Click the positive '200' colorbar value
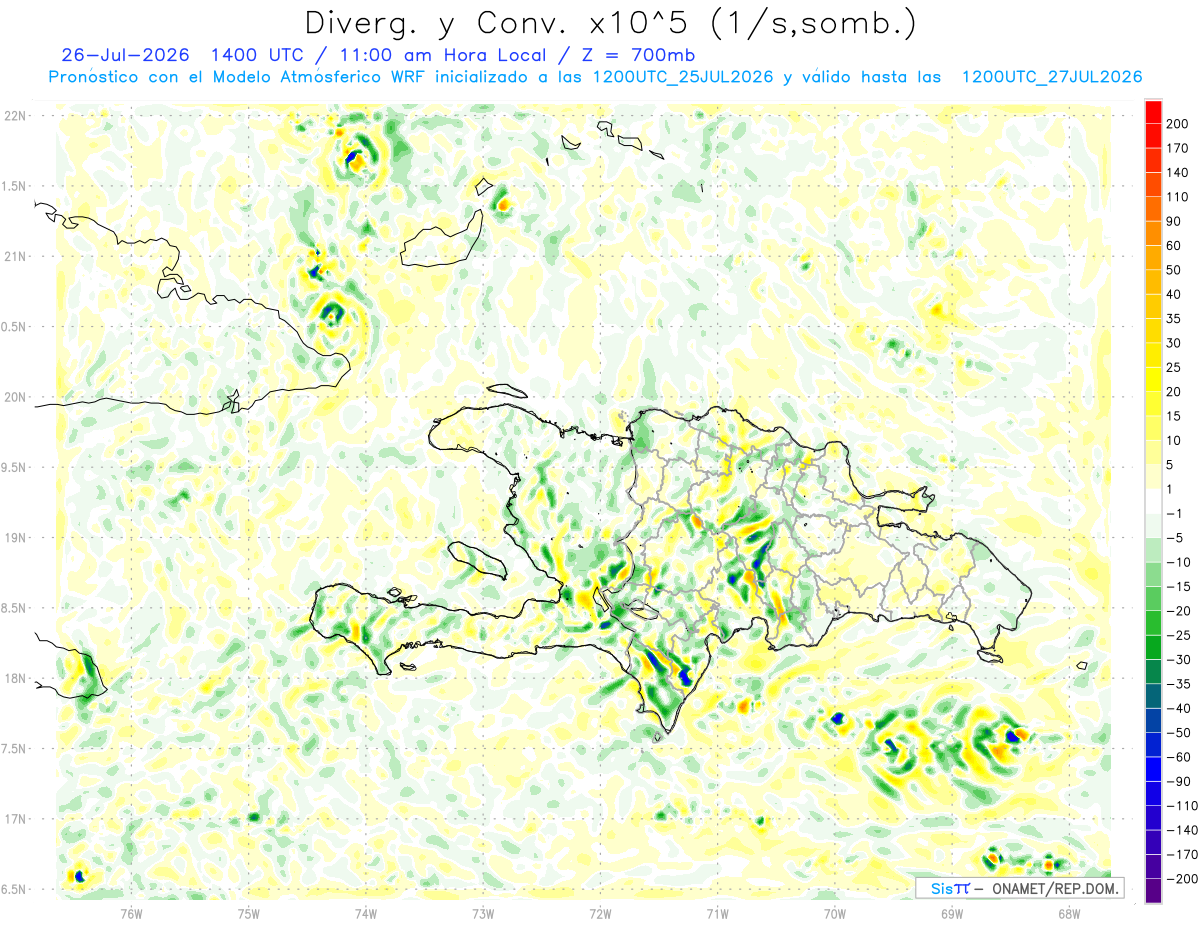 1177,123
